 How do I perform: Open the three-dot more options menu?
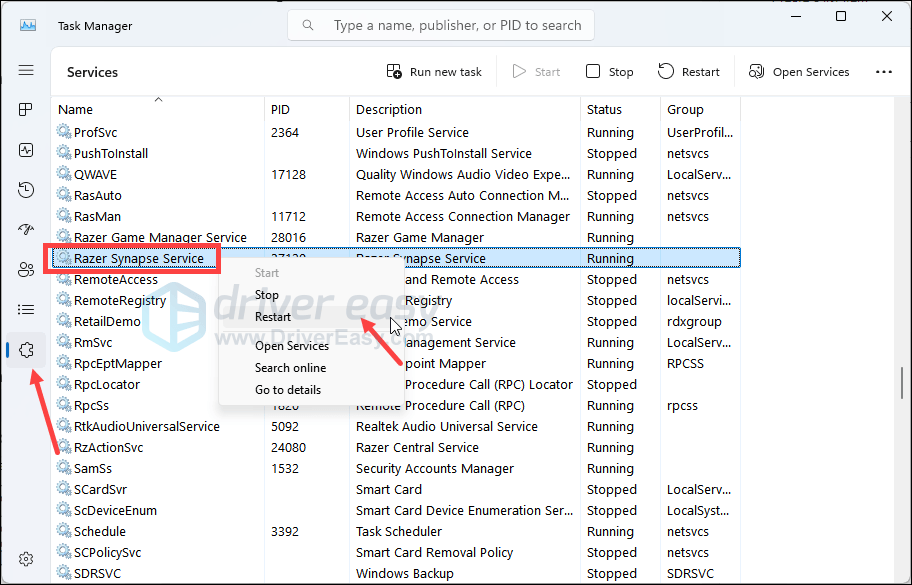883,72
